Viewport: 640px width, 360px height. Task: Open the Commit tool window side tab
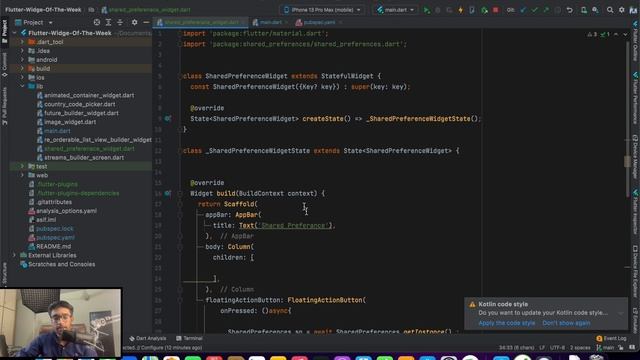[4, 65]
